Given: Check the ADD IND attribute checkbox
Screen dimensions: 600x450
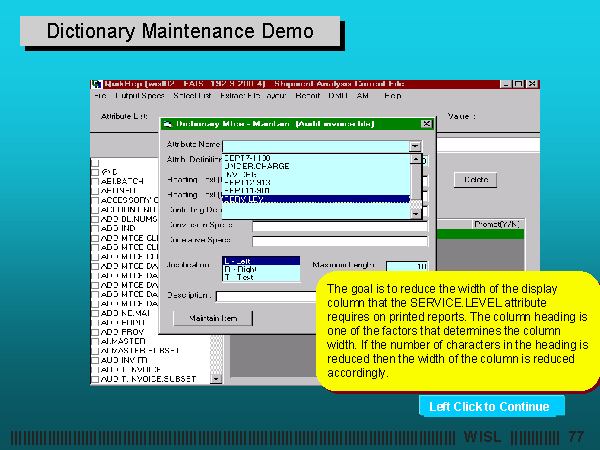Looking at the screenshot, I should [95, 227].
